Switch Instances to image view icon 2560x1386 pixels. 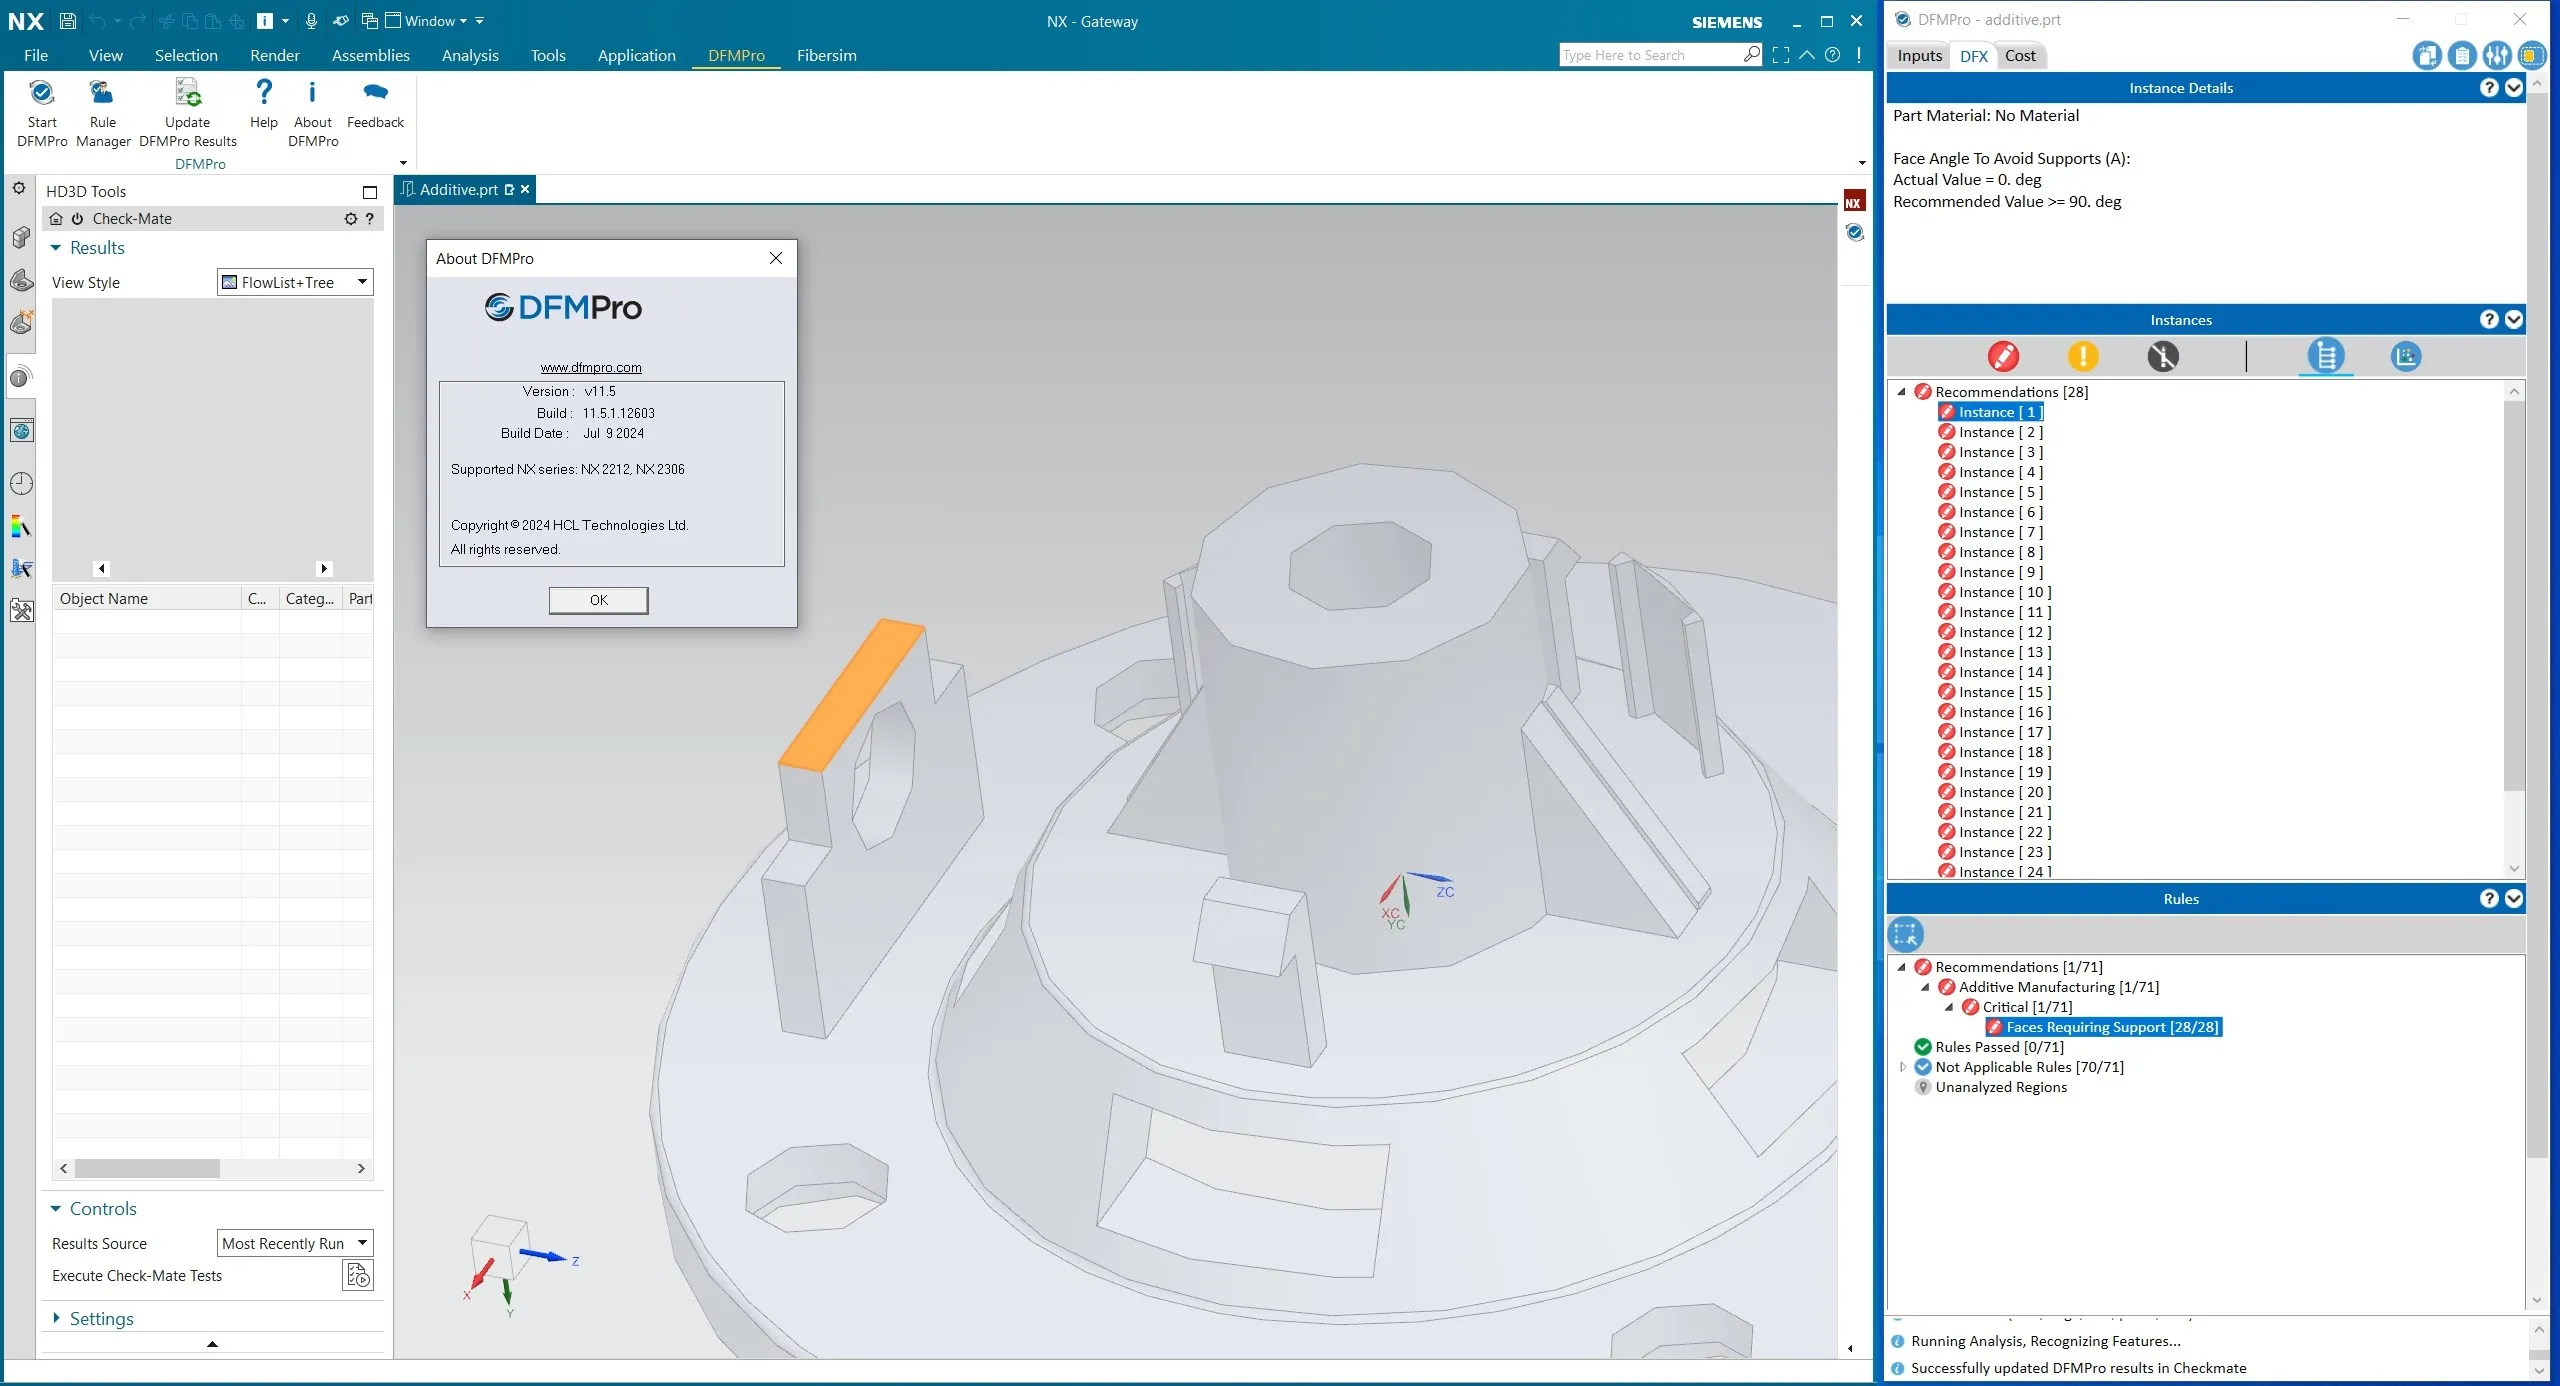coord(2405,356)
